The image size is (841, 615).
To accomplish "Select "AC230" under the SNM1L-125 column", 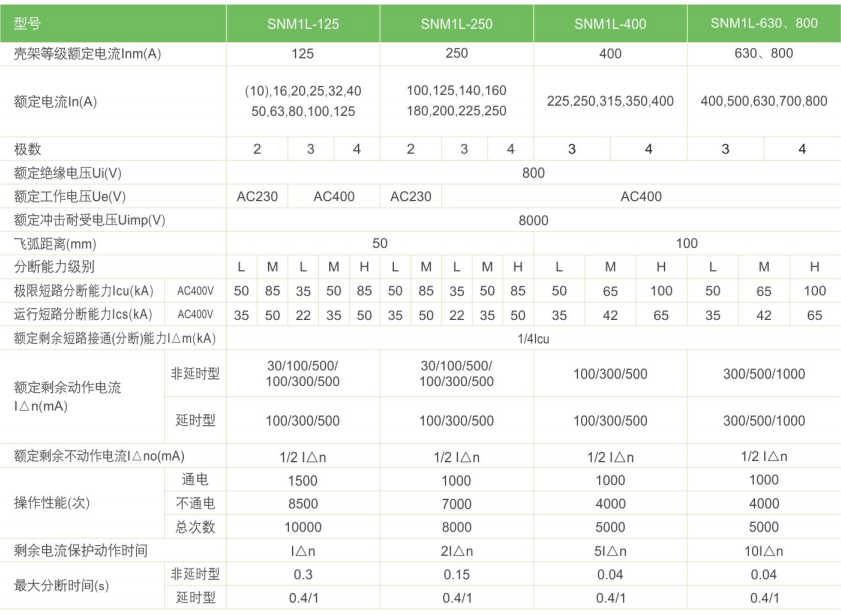I will click(257, 196).
